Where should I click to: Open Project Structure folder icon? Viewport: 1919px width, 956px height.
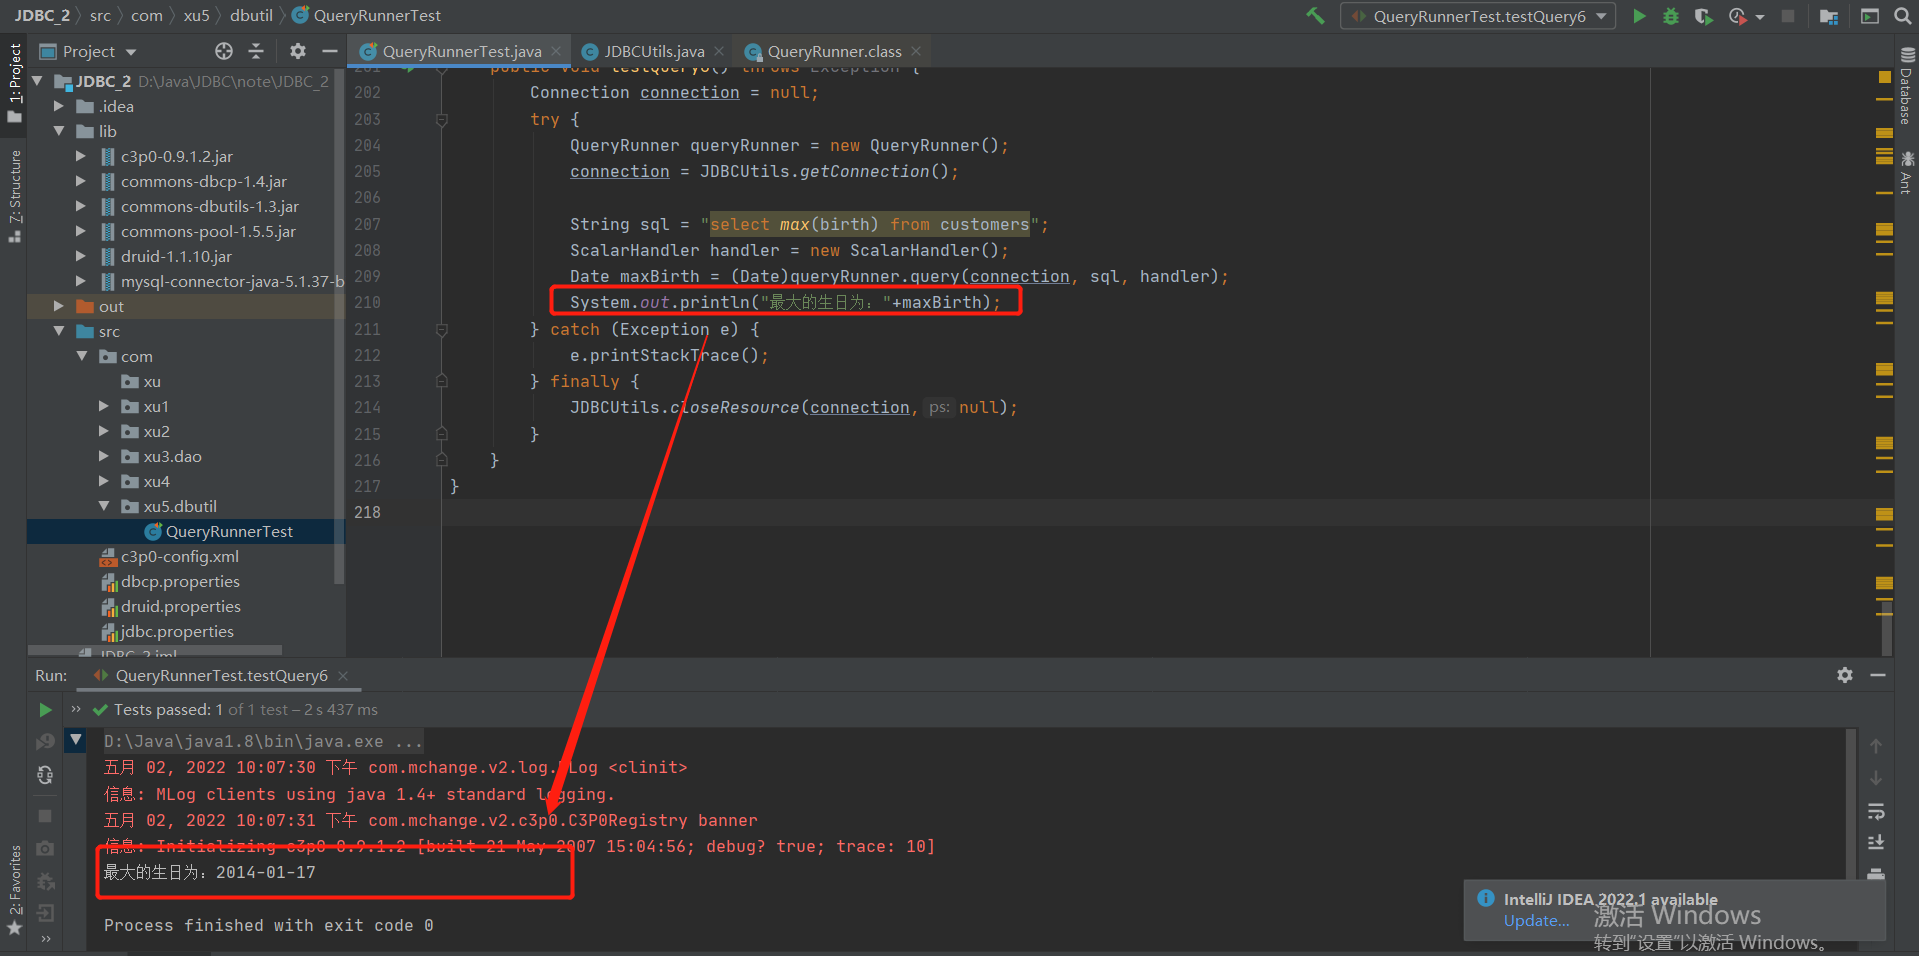click(1829, 16)
